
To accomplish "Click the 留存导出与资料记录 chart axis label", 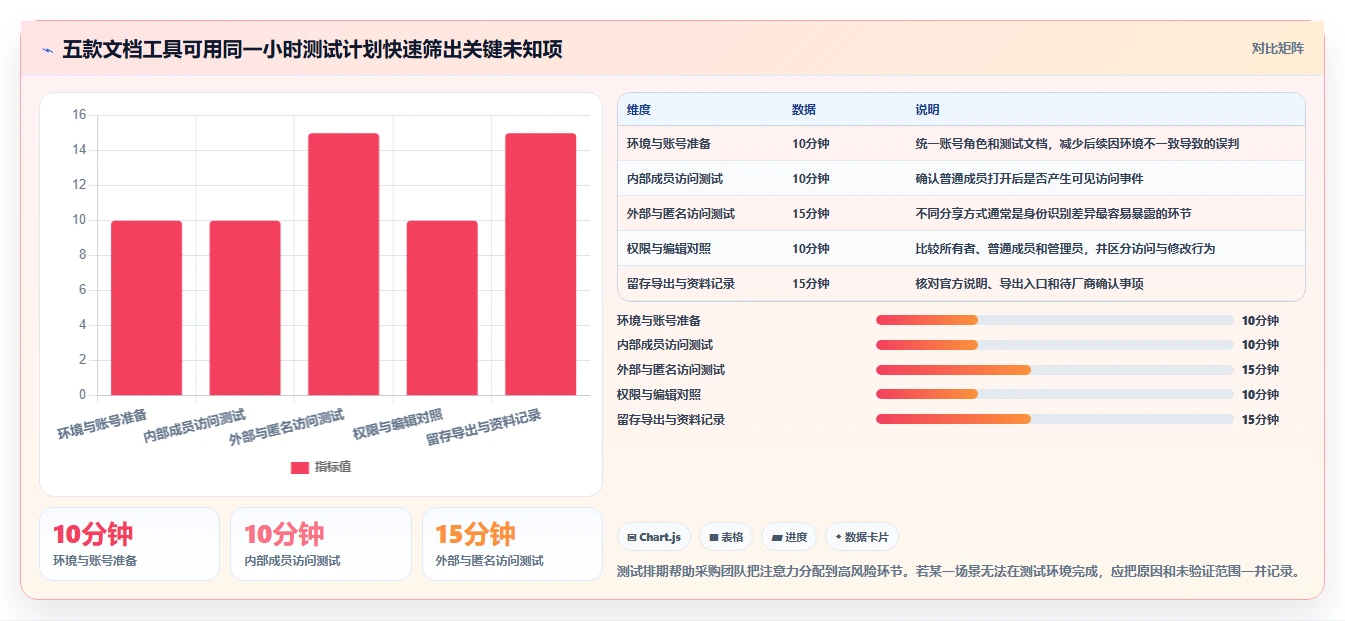I will pos(483,427).
